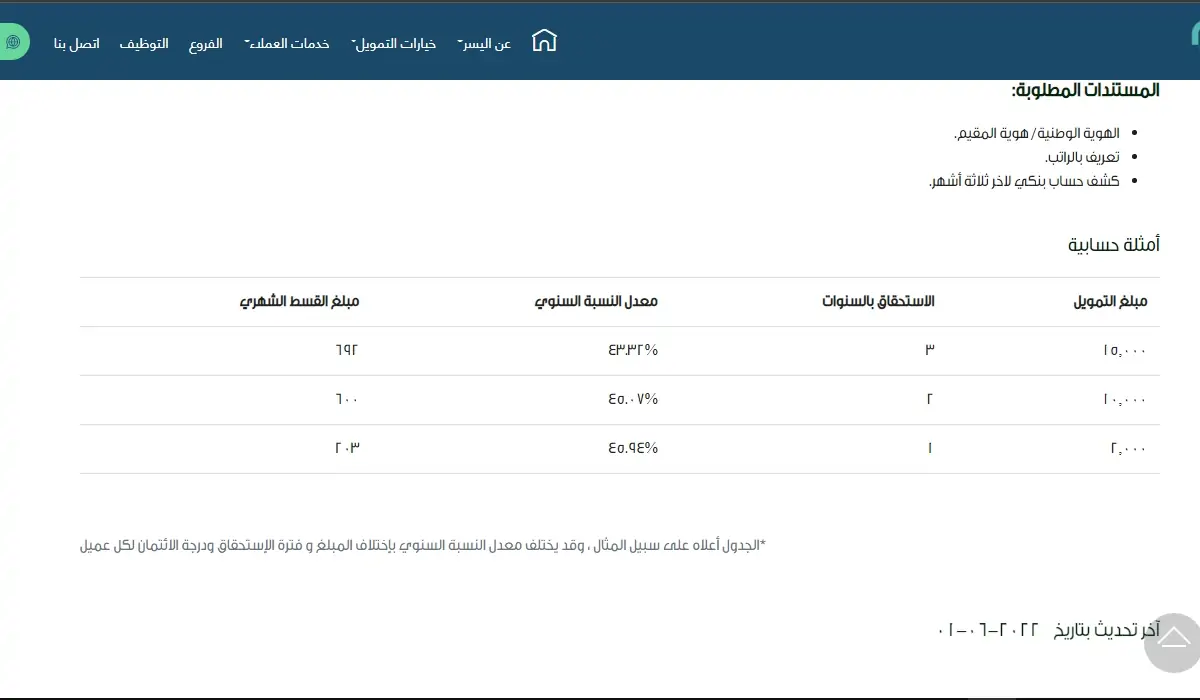1200x700 pixels.
Task: Click the monthly installment value ٦٠٠
Action: (x=346, y=399)
